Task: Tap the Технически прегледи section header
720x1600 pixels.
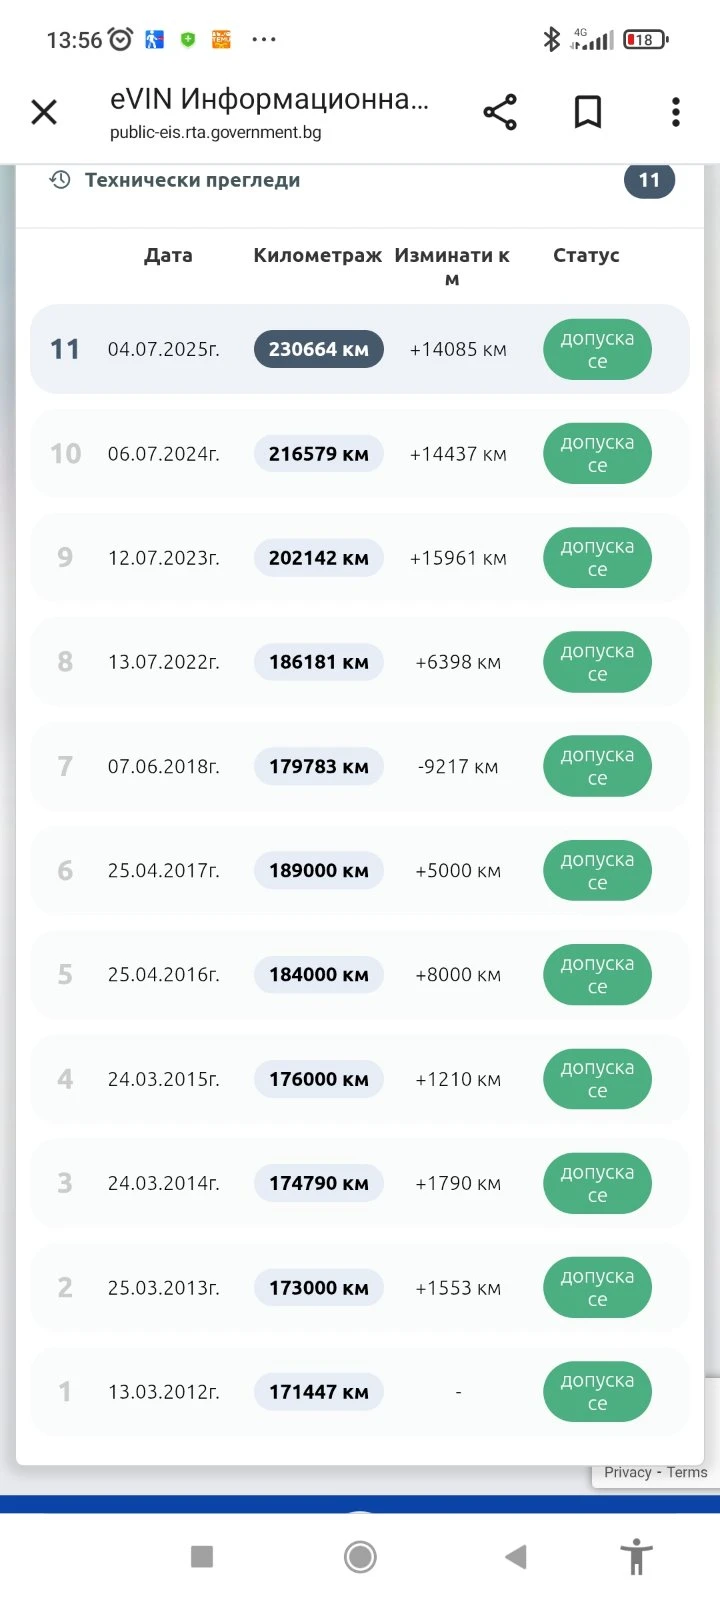Action: [192, 180]
